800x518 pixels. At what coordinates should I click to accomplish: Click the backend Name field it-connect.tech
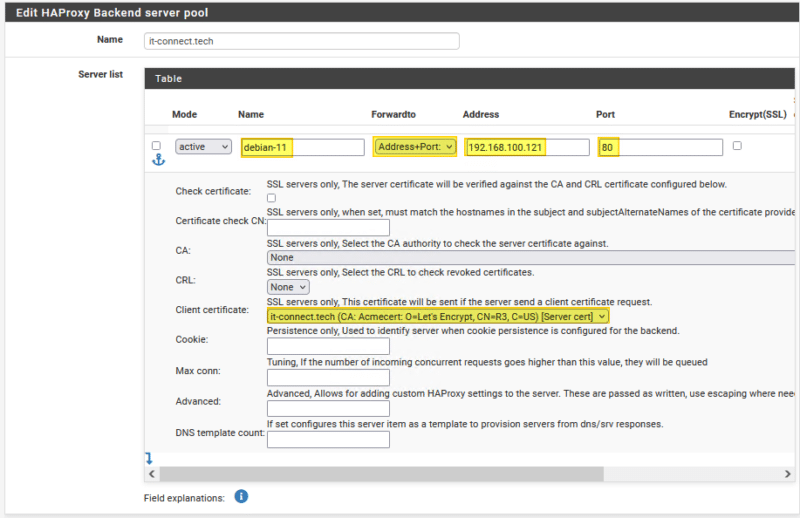coord(301,41)
